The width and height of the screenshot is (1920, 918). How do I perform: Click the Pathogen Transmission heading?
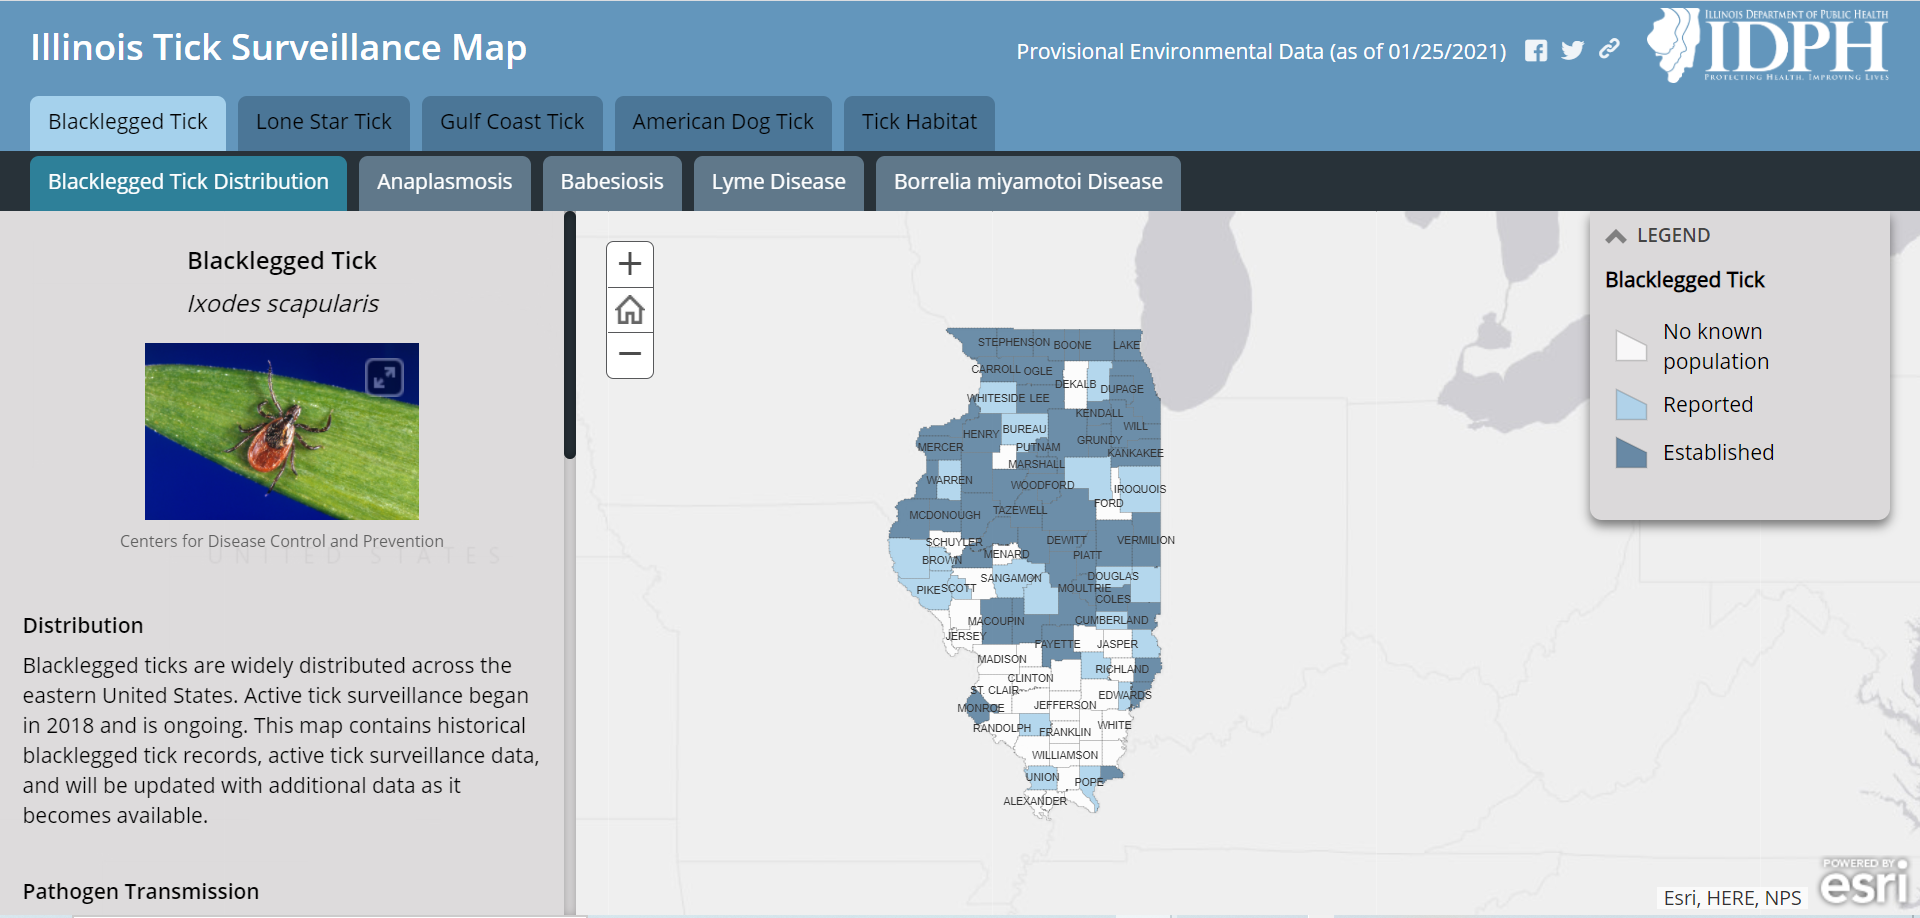point(141,891)
